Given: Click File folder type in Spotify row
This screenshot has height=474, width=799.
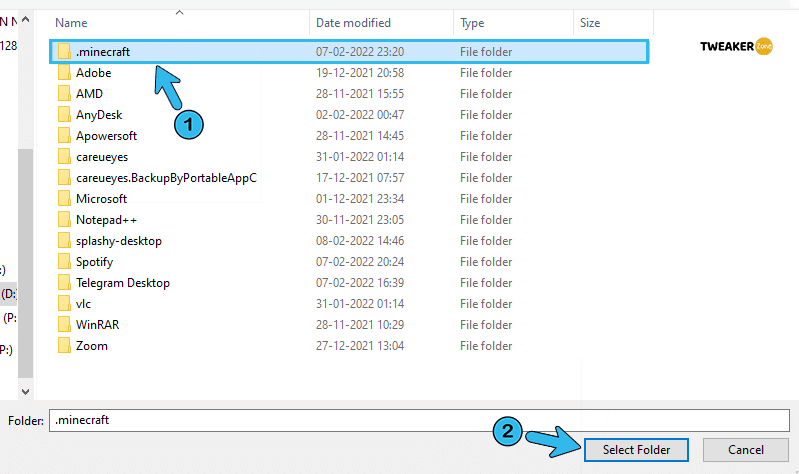Looking at the screenshot, I should coord(486,261).
